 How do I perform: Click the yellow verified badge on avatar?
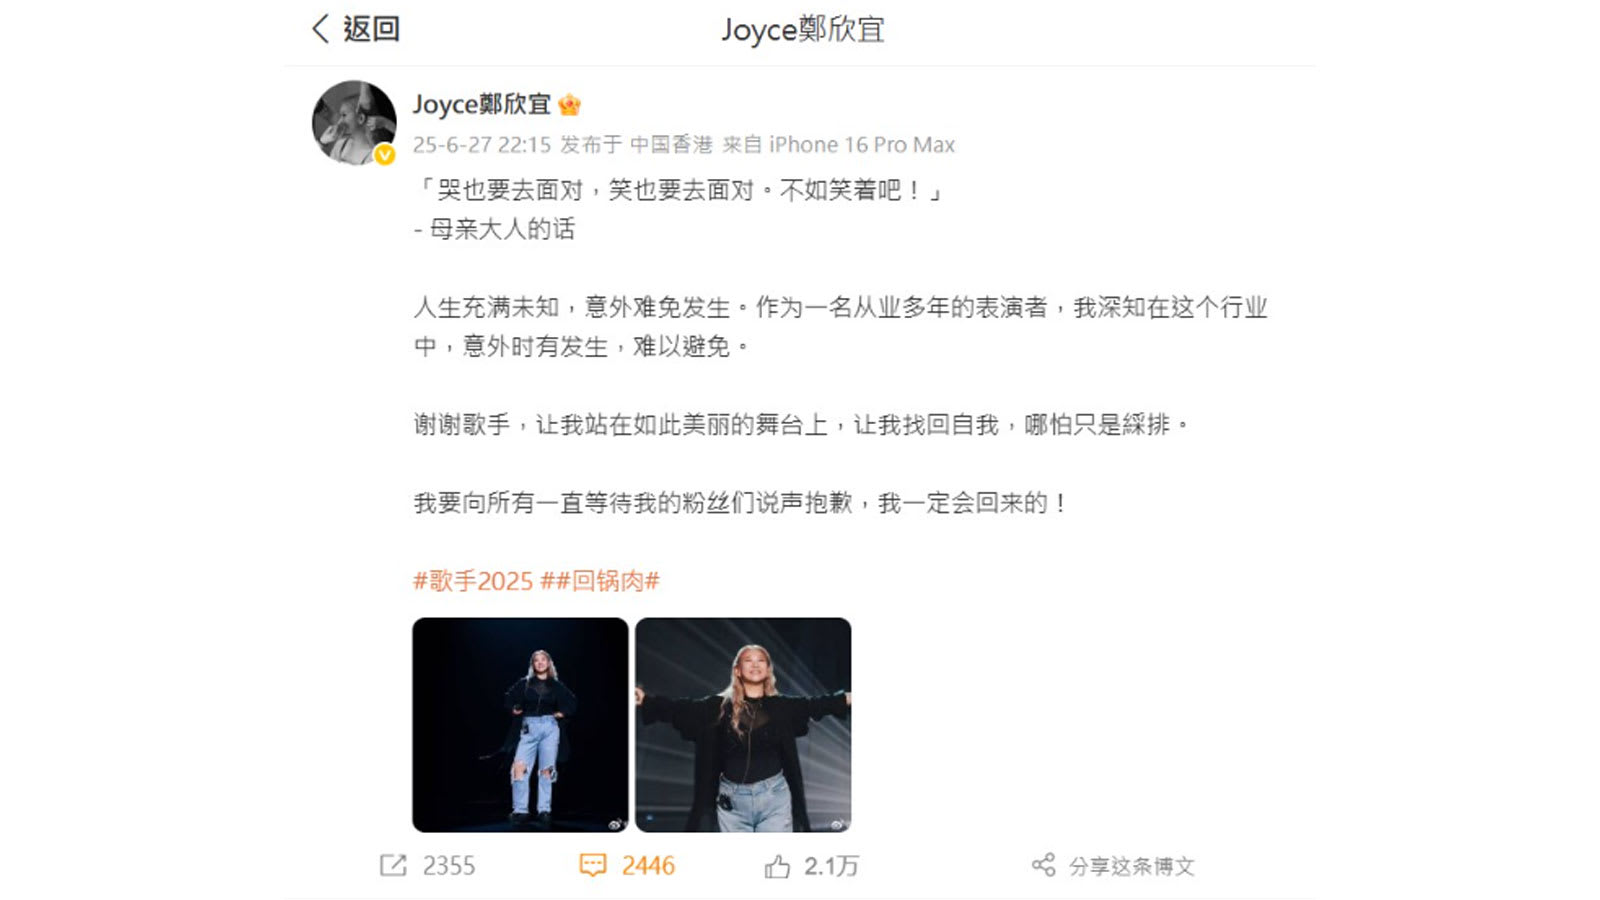click(x=385, y=154)
